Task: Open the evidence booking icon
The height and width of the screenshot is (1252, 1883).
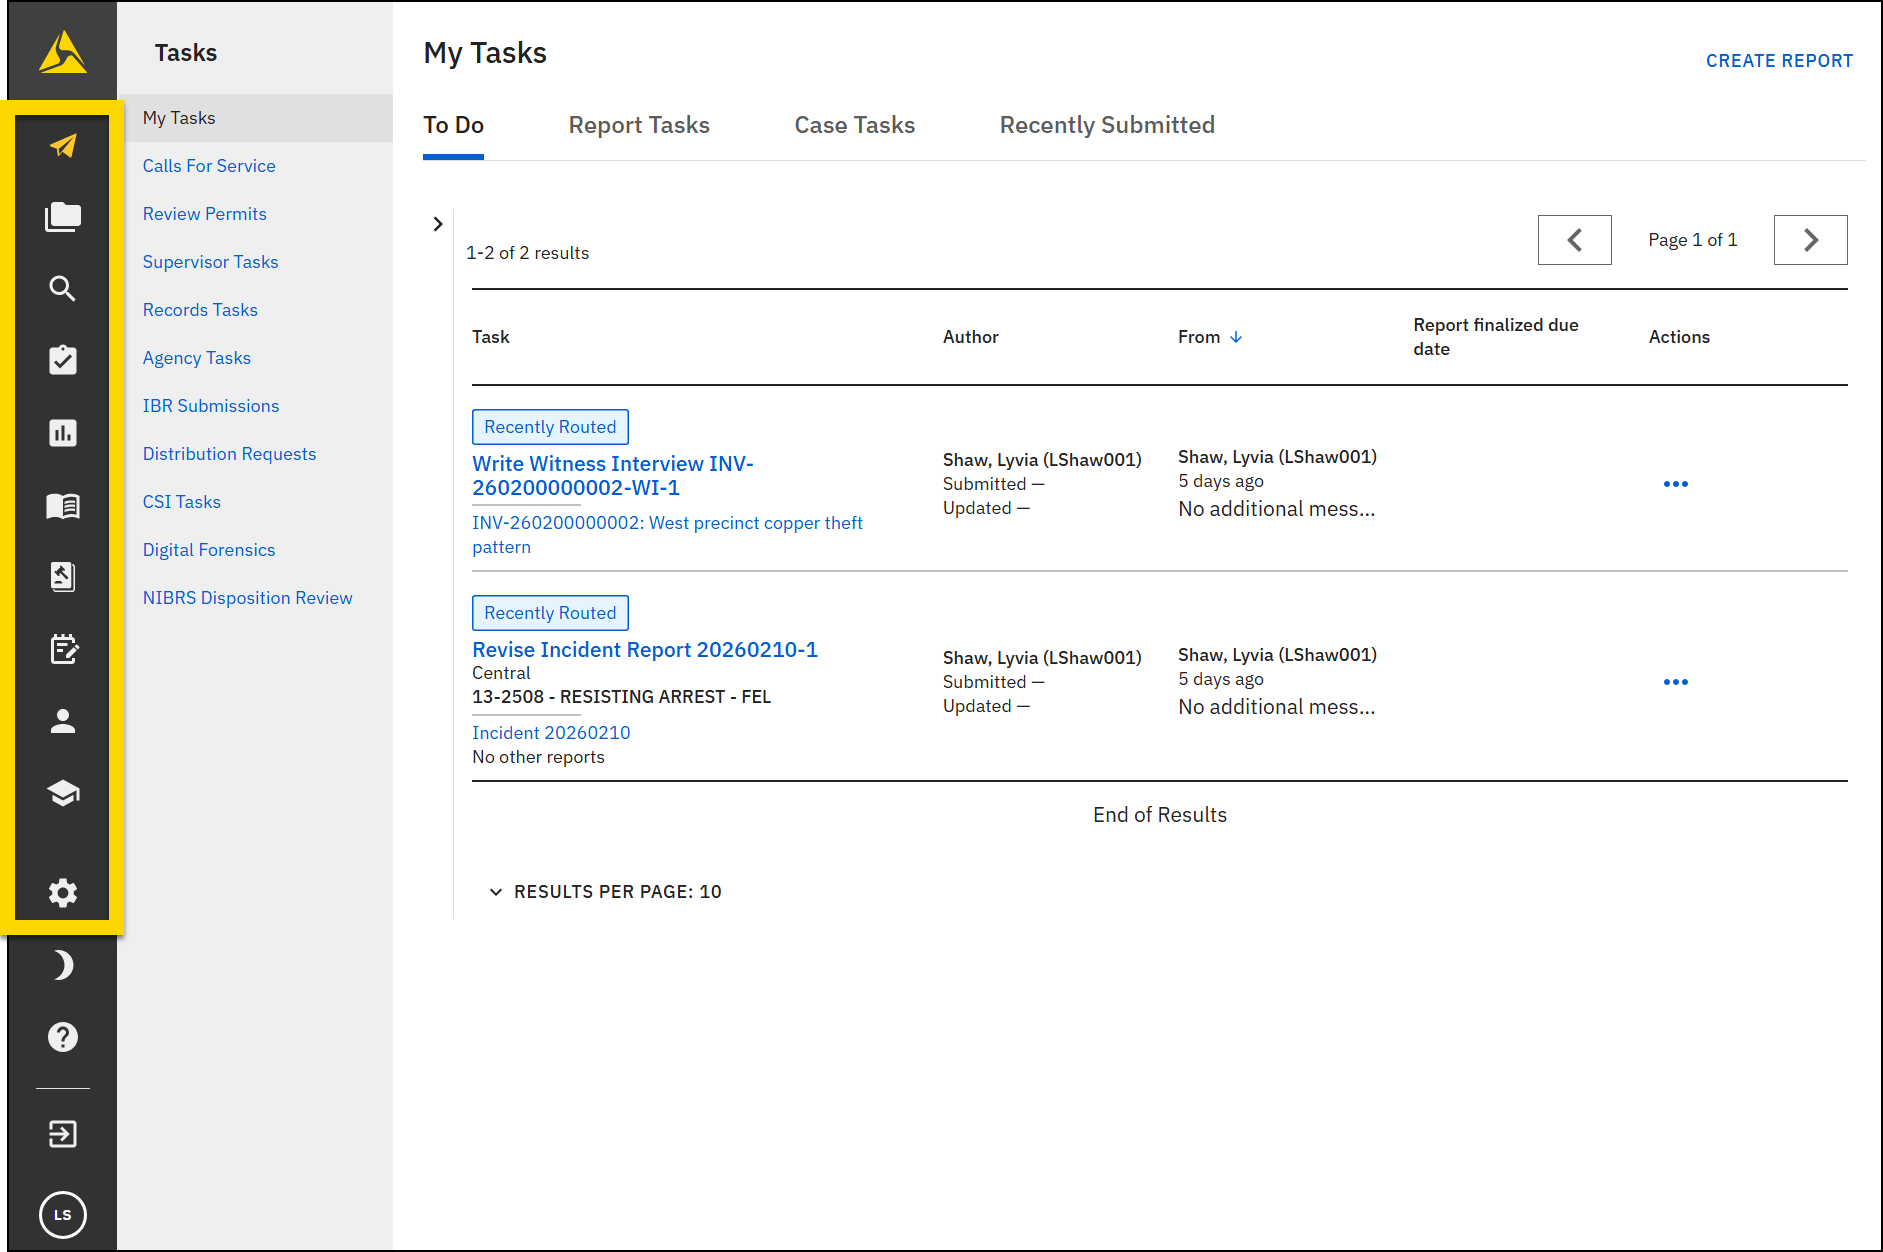Action: click(62, 577)
